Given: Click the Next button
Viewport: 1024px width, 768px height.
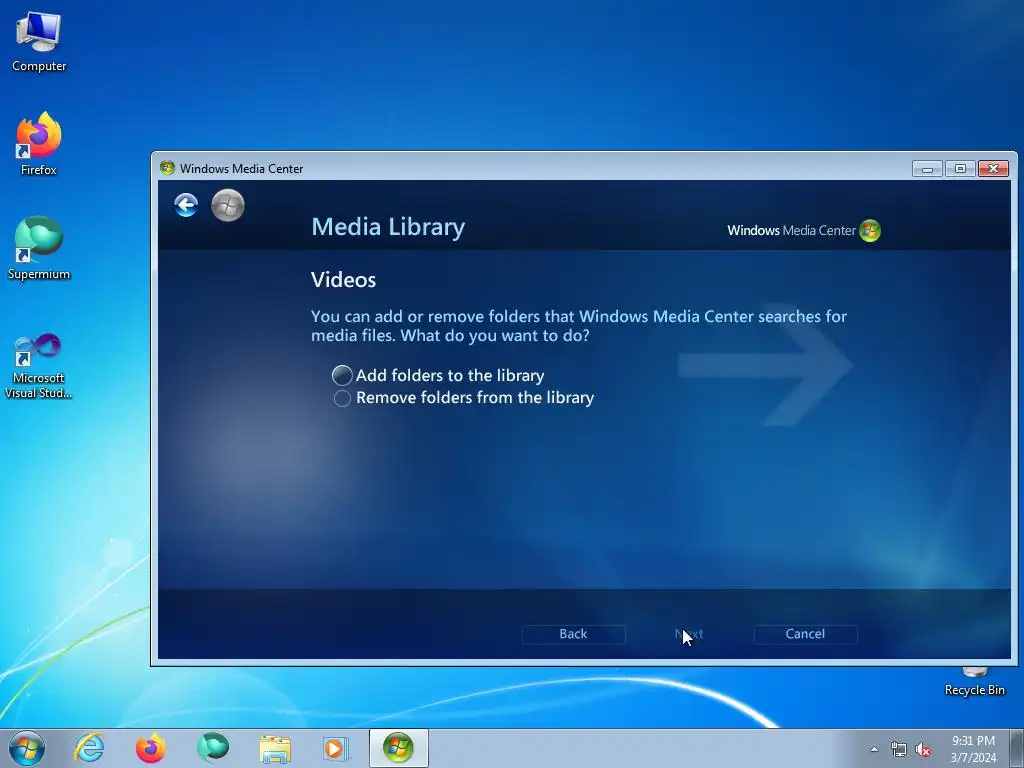Looking at the screenshot, I should pos(689,634).
